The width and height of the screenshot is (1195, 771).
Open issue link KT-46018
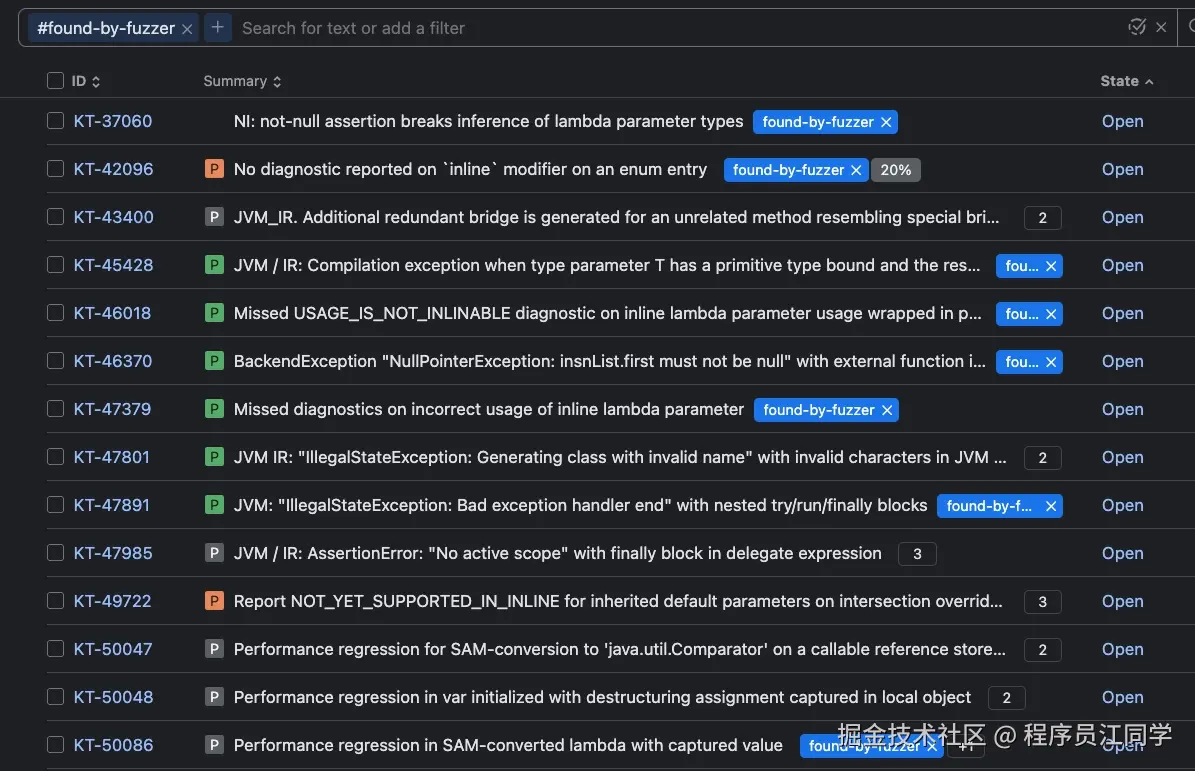pyautogui.click(x=112, y=313)
